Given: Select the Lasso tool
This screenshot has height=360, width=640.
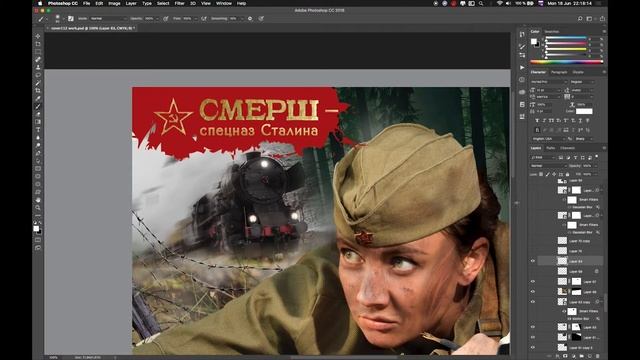Looking at the screenshot, I should click(x=38, y=75).
